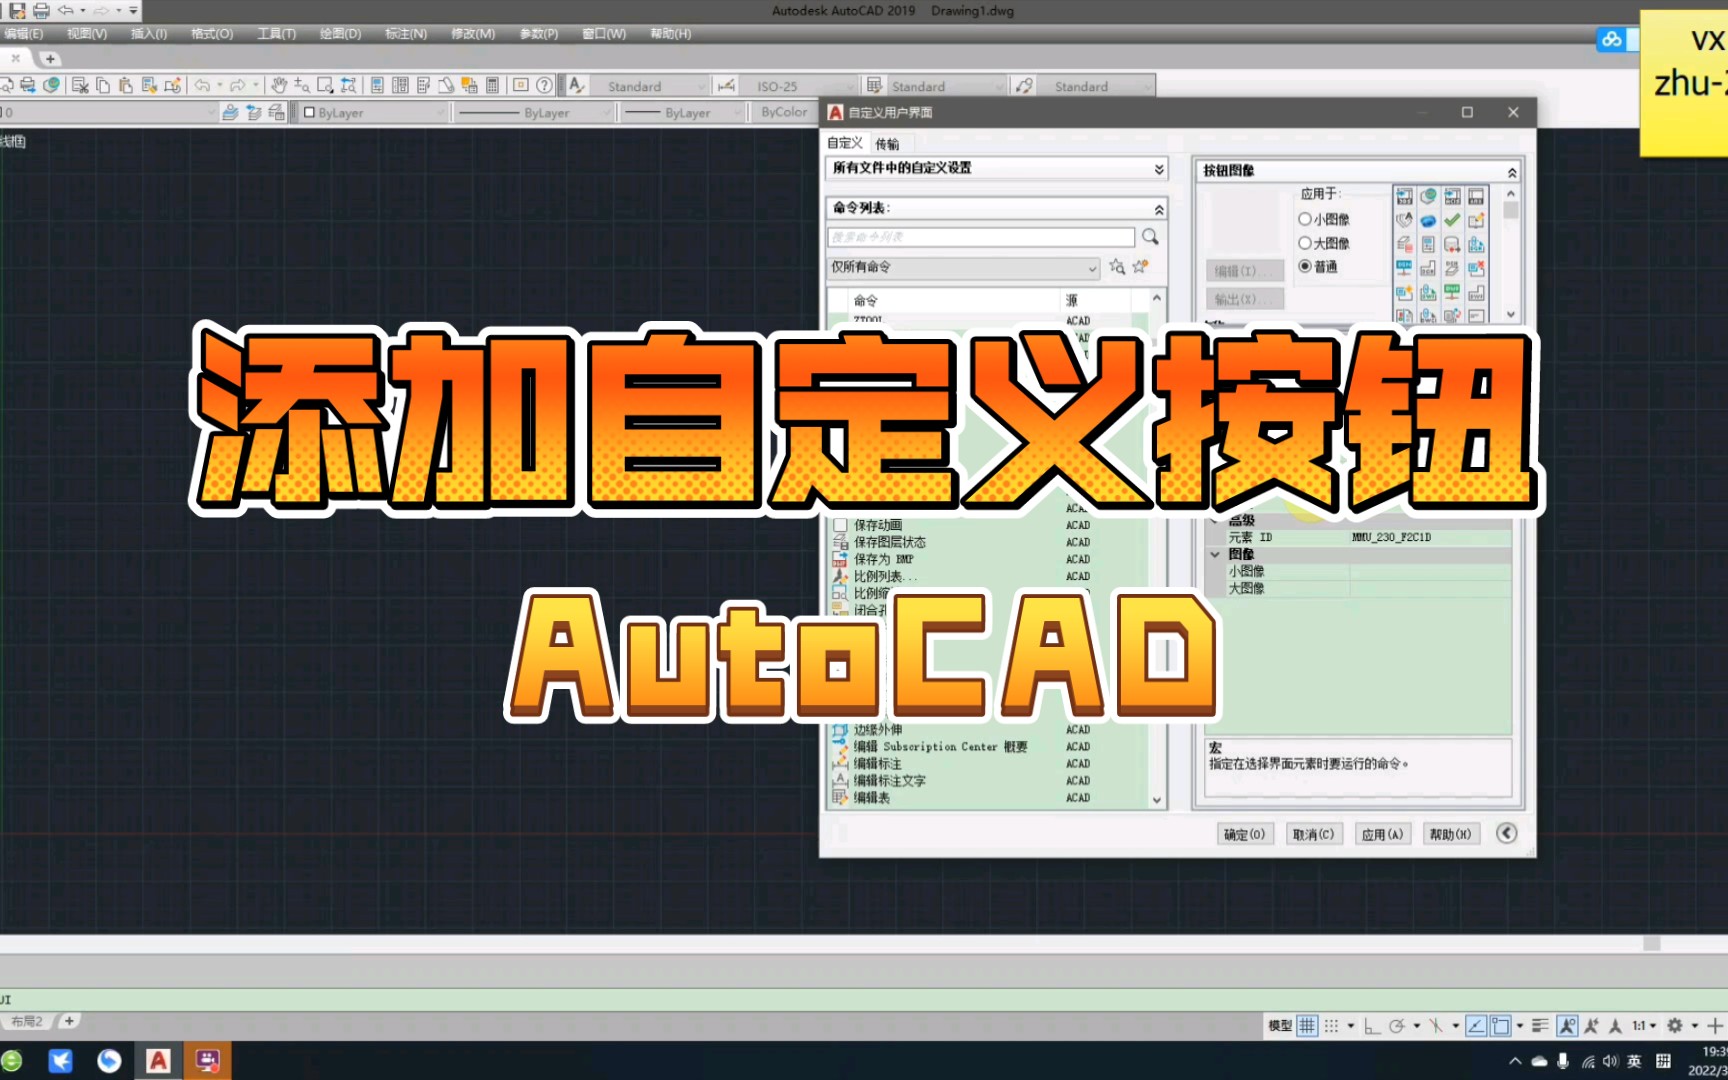Collapse the 按钮图像 pane
Image resolution: width=1728 pixels, height=1080 pixels.
click(x=1512, y=172)
